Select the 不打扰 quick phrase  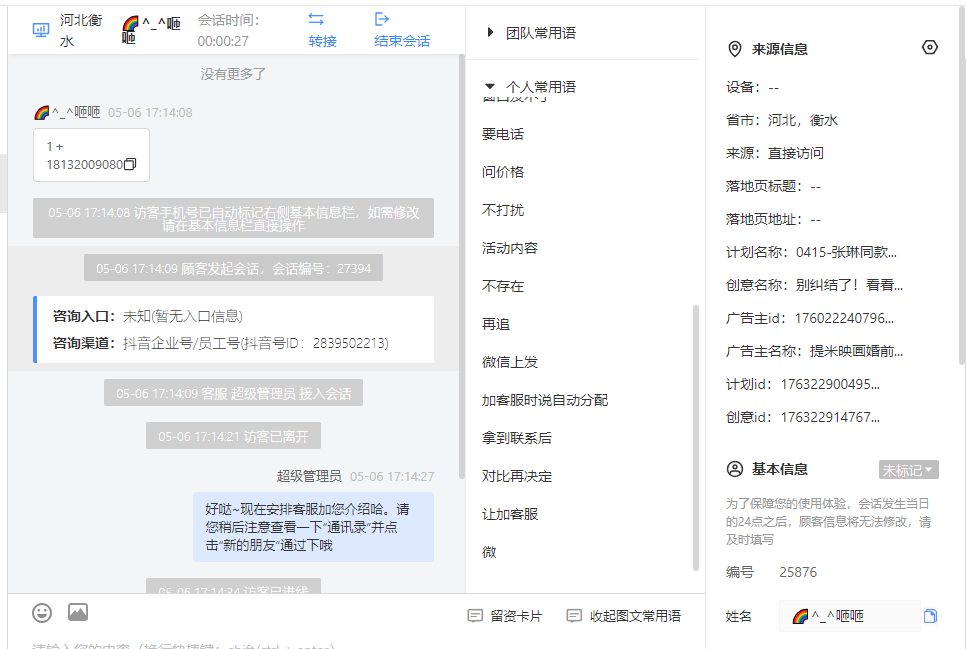tap(503, 210)
